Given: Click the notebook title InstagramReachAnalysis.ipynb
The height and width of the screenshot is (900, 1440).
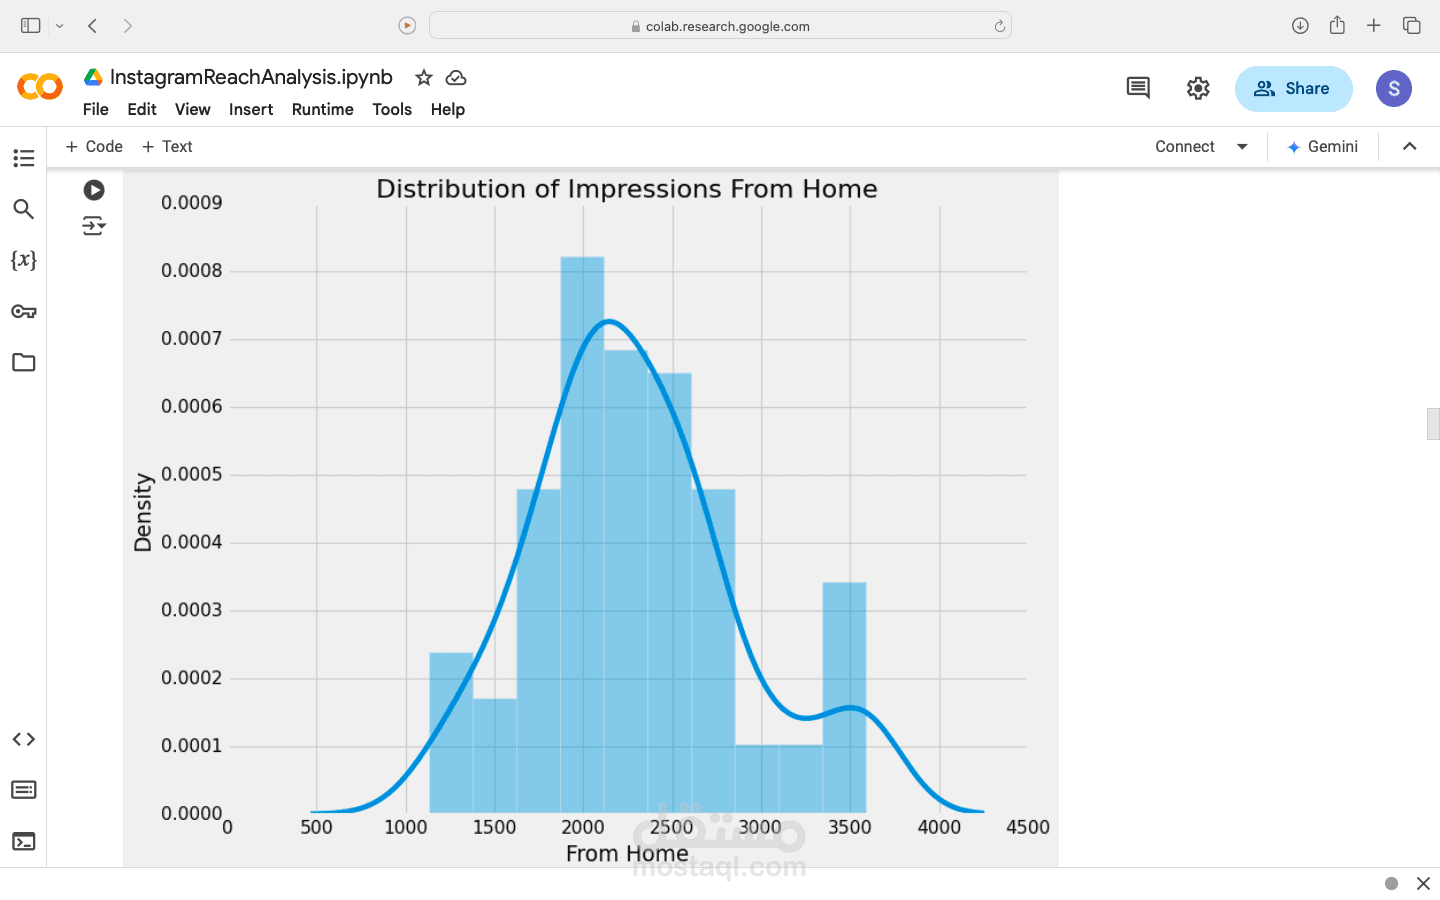Looking at the screenshot, I should (x=251, y=77).
